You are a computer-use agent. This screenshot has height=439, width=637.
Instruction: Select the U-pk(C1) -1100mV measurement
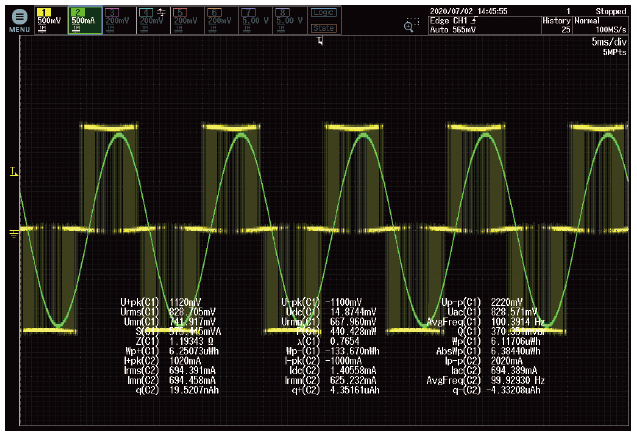(x=321, y=302)
